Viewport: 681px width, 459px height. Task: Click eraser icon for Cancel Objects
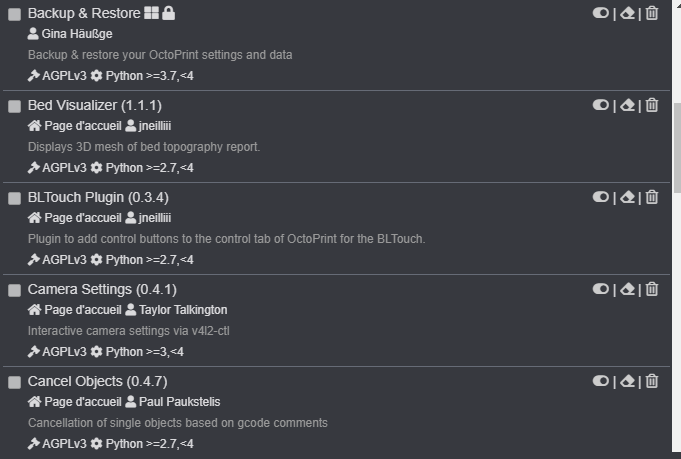coord(627,381)
